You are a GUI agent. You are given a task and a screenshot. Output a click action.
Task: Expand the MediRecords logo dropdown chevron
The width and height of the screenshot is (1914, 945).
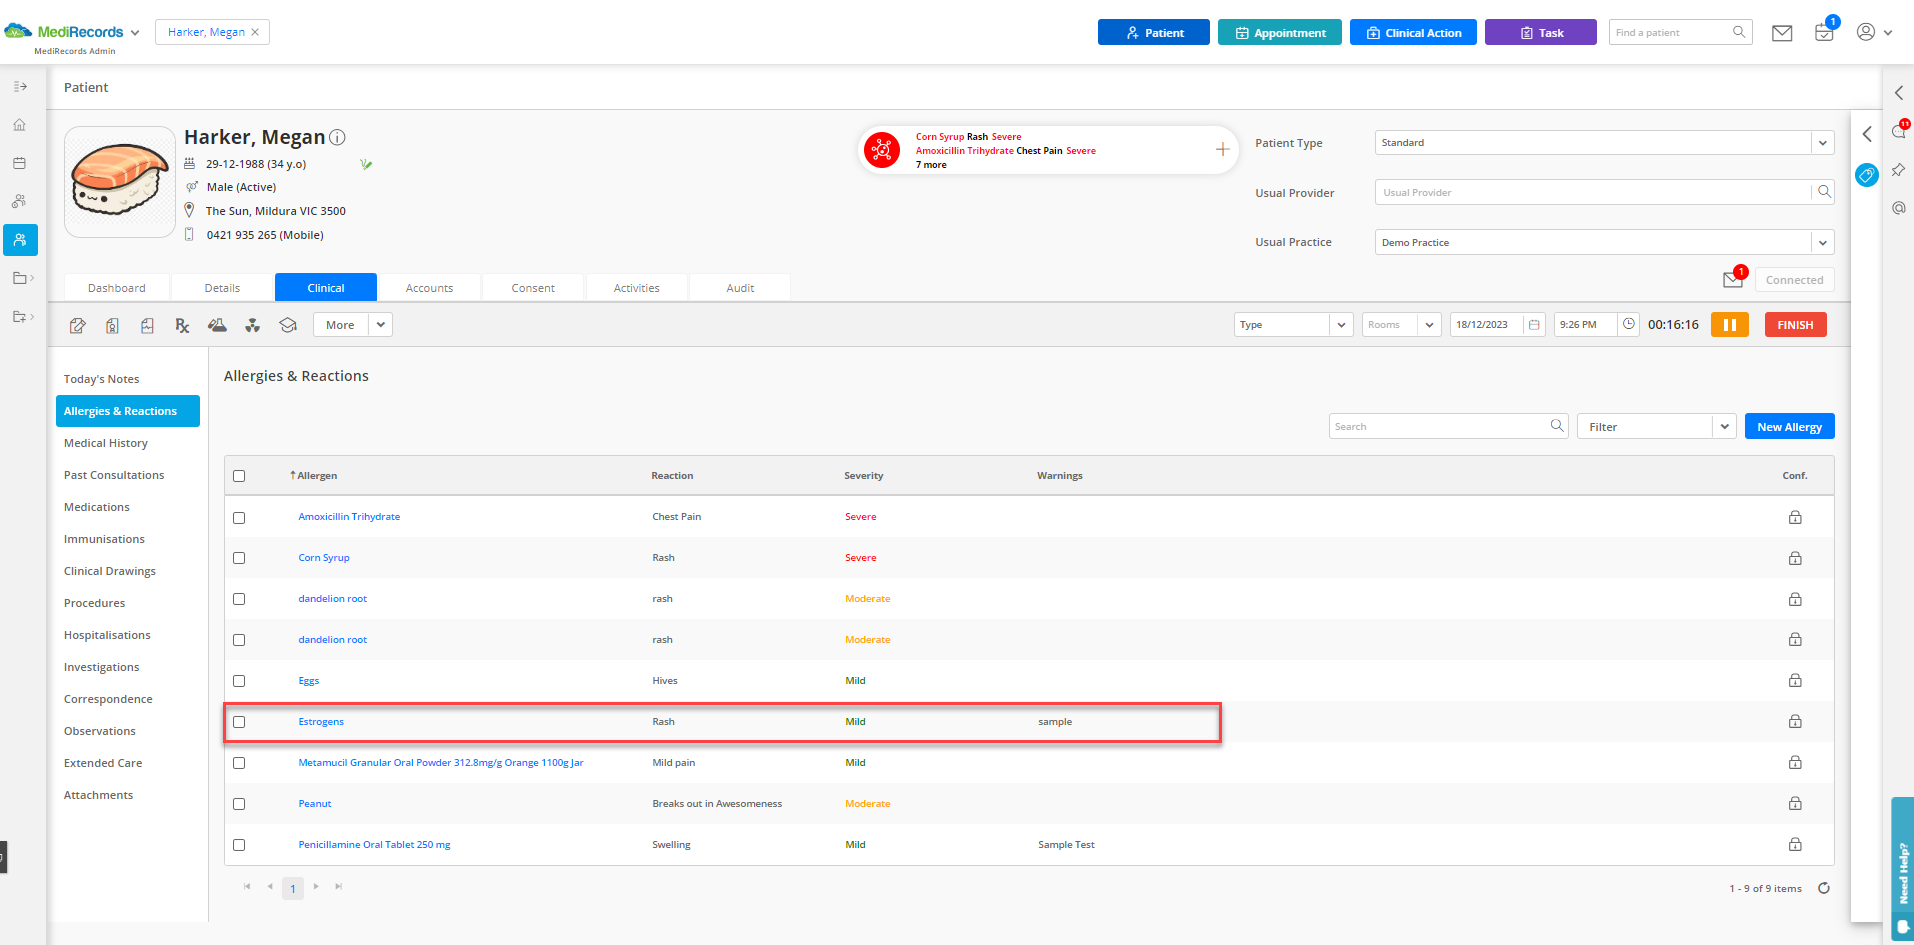click(x=135, y=33)
